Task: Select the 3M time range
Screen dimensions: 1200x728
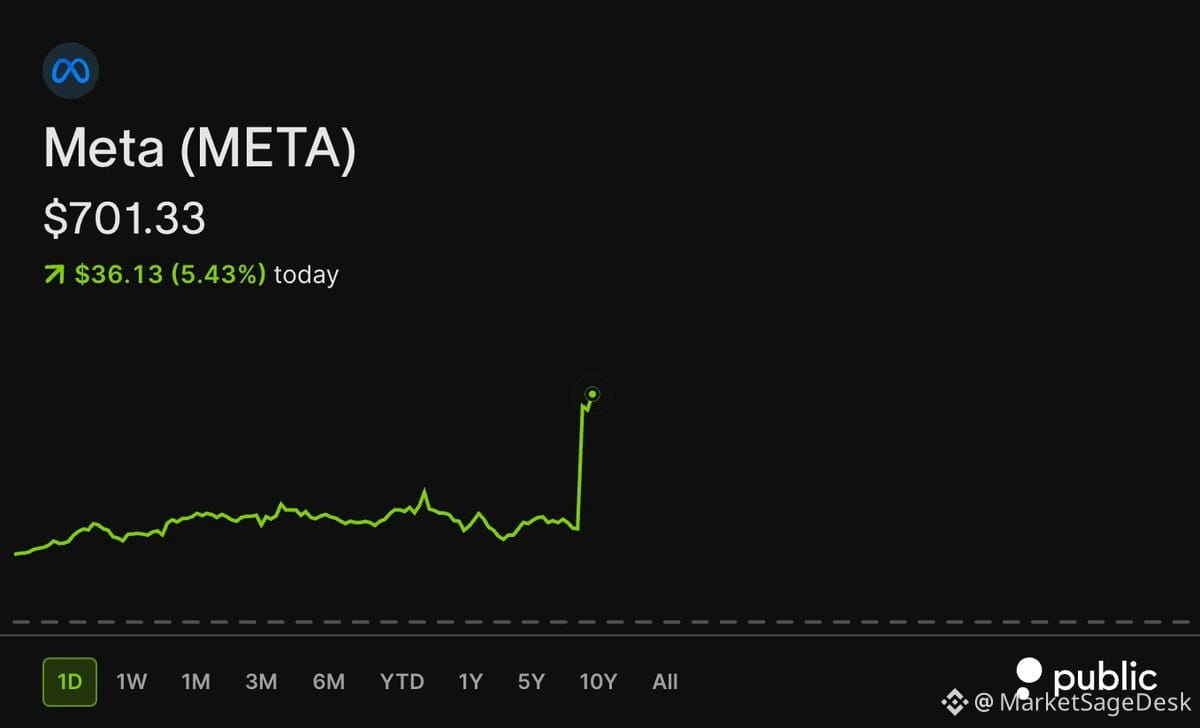Action: pyautogui.click(x=261, y=682)
